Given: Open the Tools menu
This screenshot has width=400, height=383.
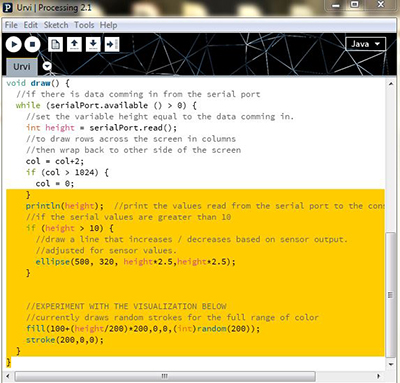Looking at the screenshot, I should click(x=84, y=25).
